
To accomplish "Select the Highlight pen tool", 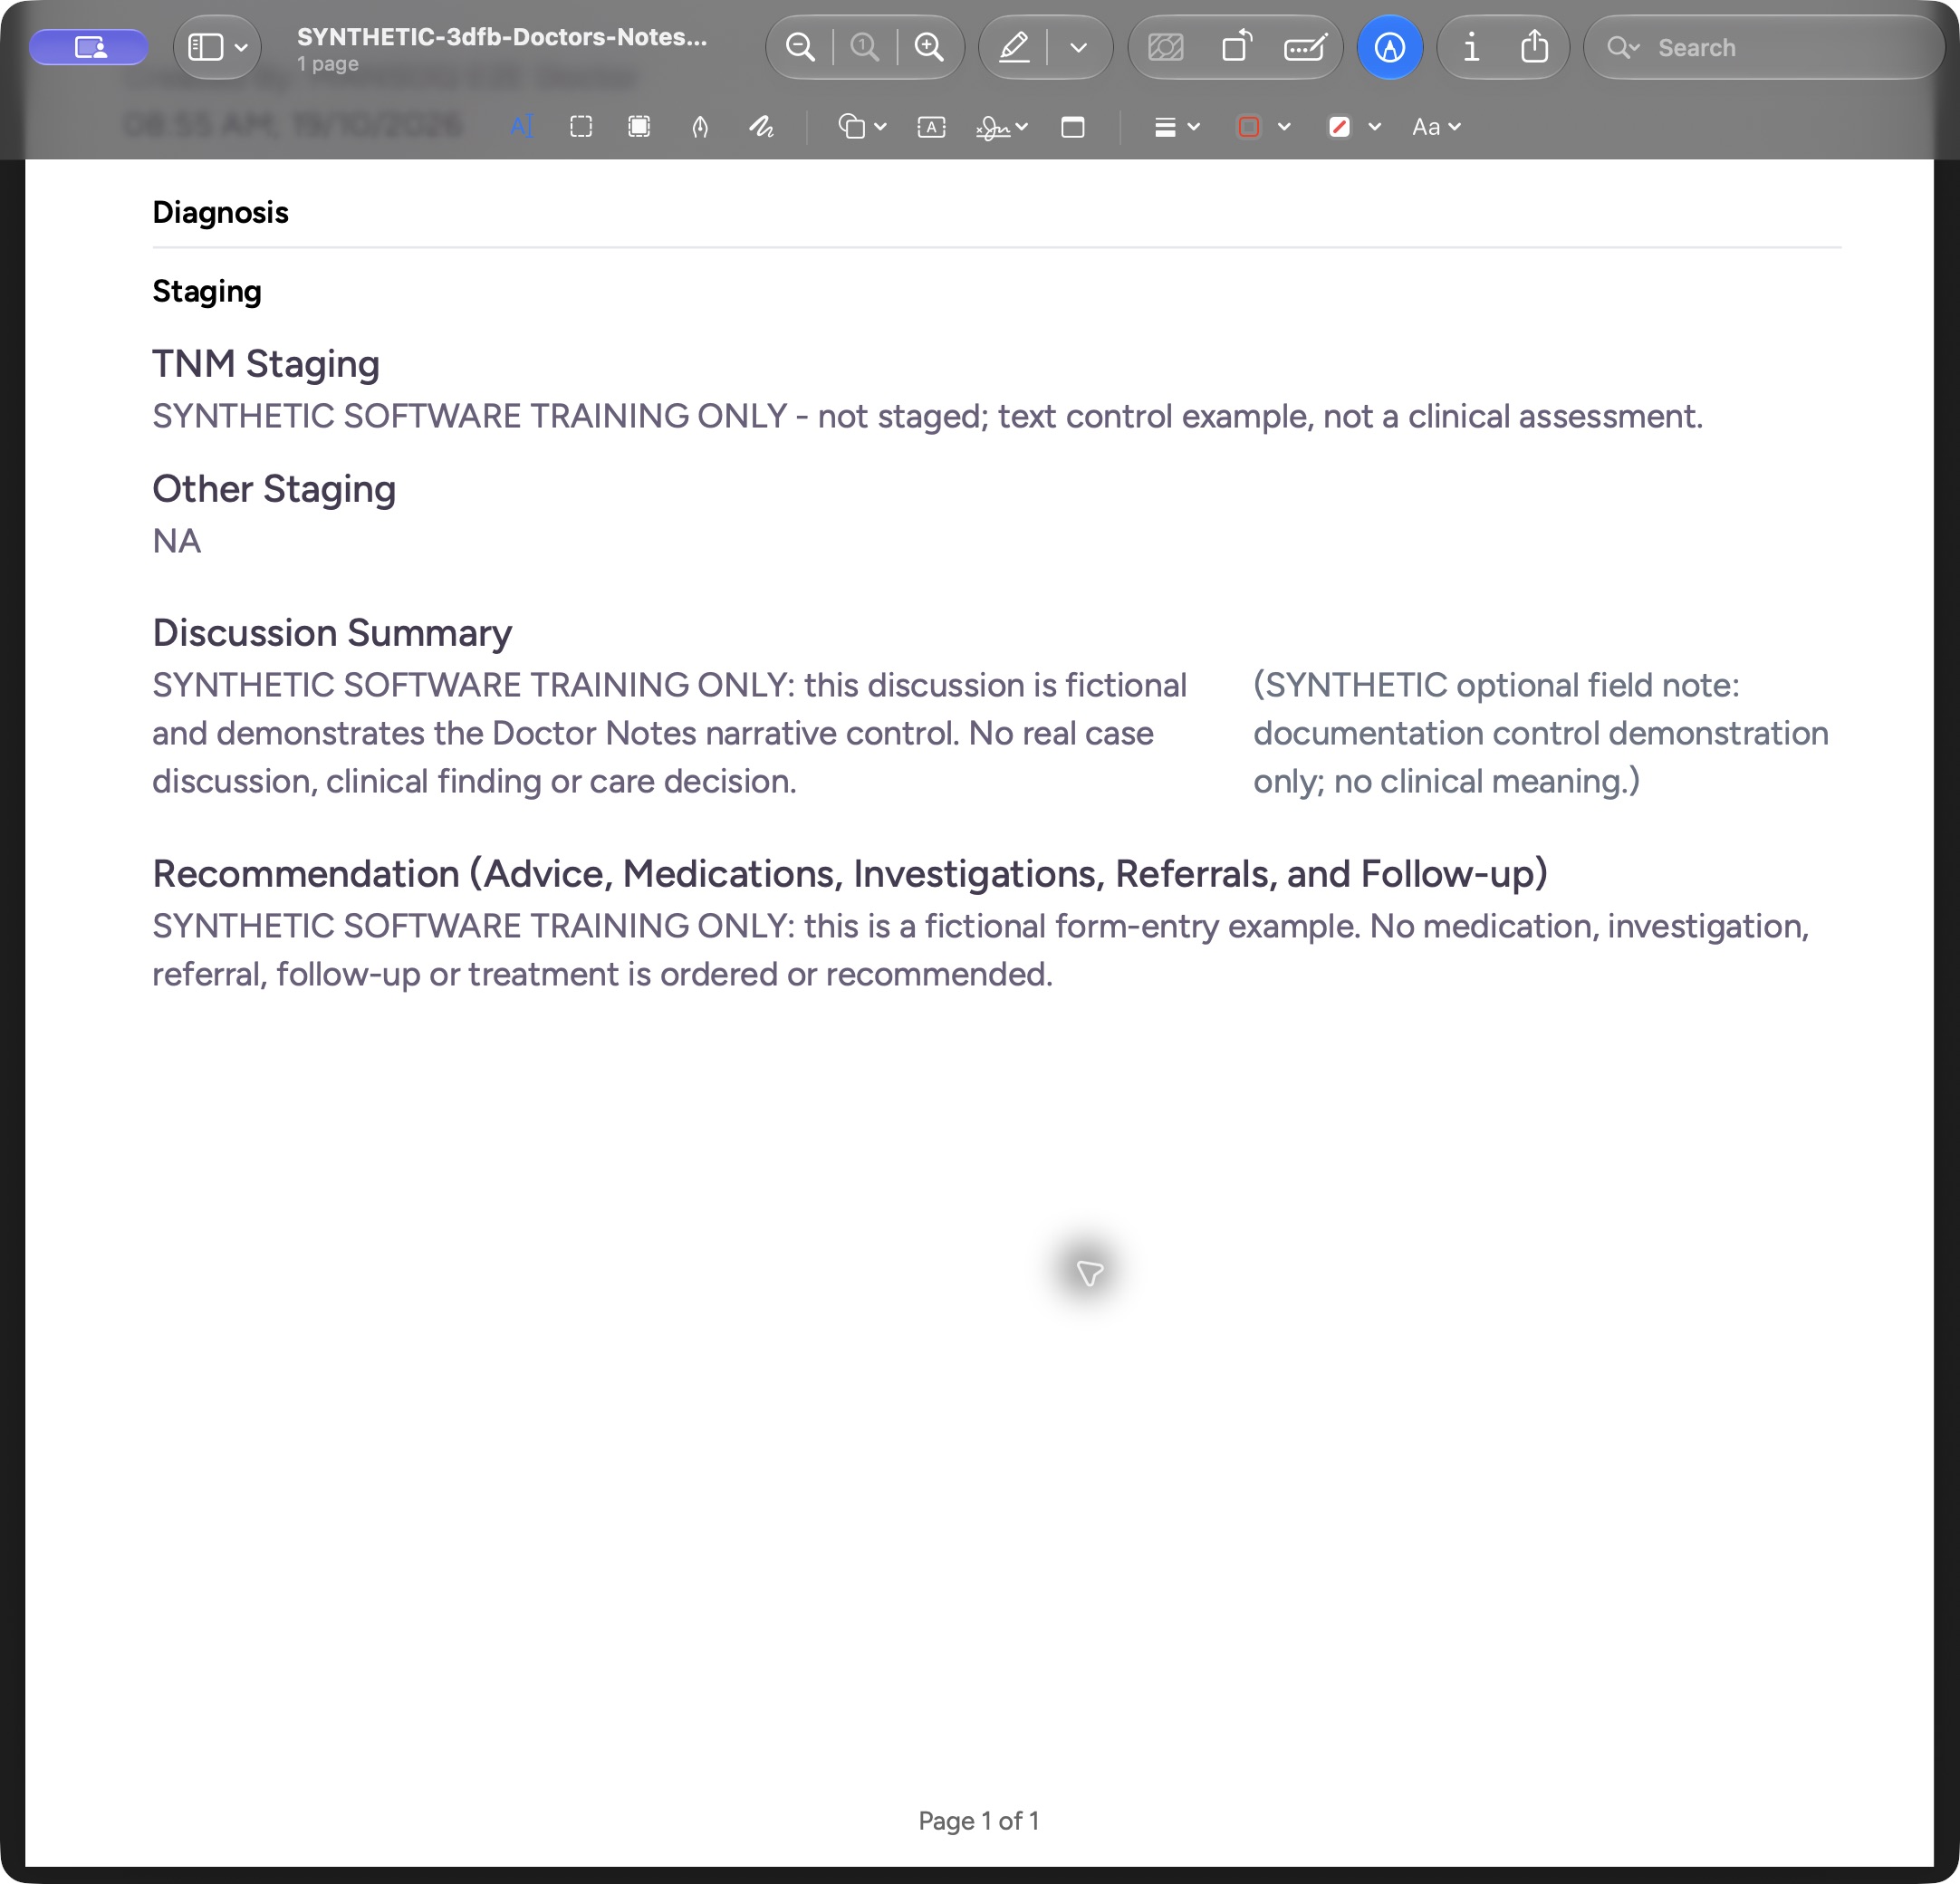I will coord(1014,47).
